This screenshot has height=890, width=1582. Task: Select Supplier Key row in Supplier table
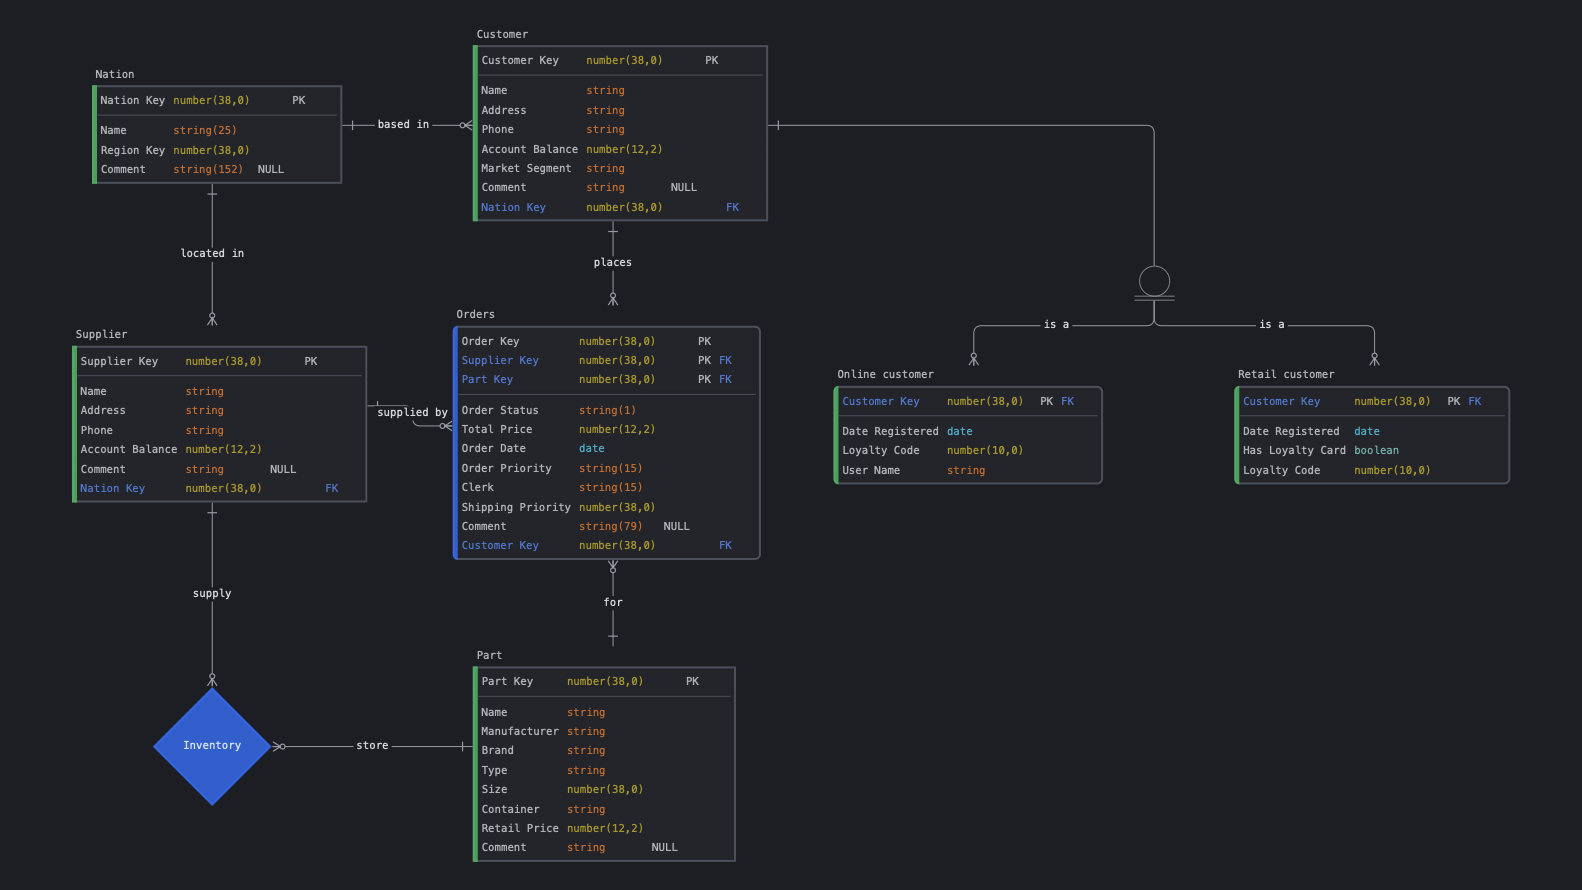pyautogui.click(x=221, y=362)
